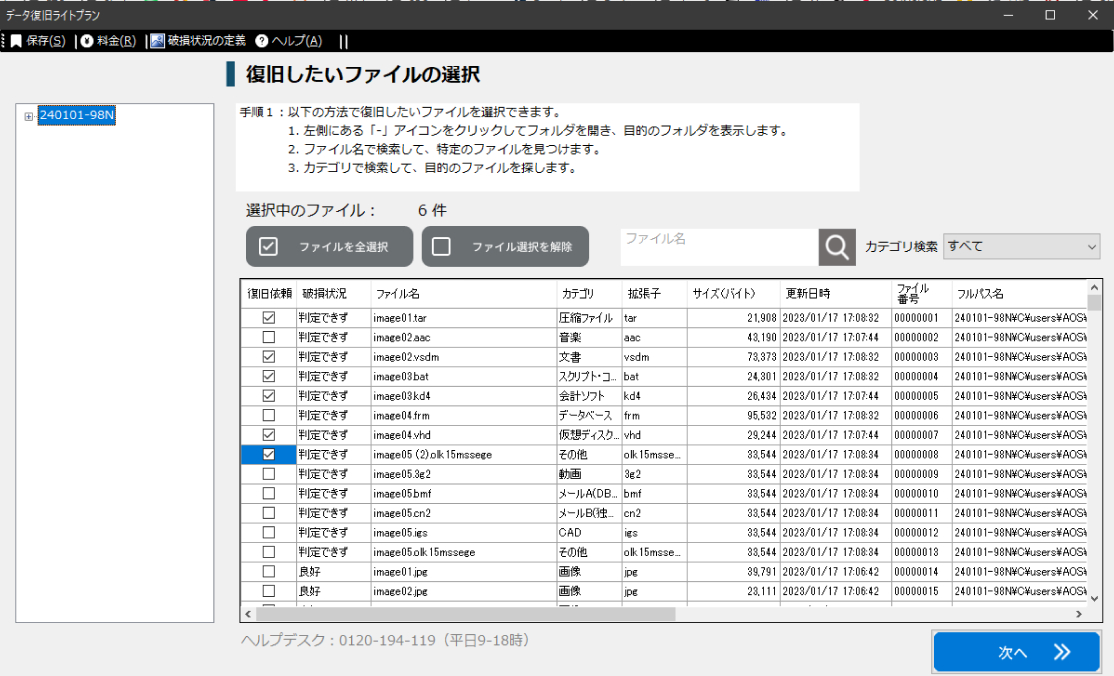Click the save bookmark icon in toolbar
This screenshot has height=676, width=1114.
click(16, 41)
